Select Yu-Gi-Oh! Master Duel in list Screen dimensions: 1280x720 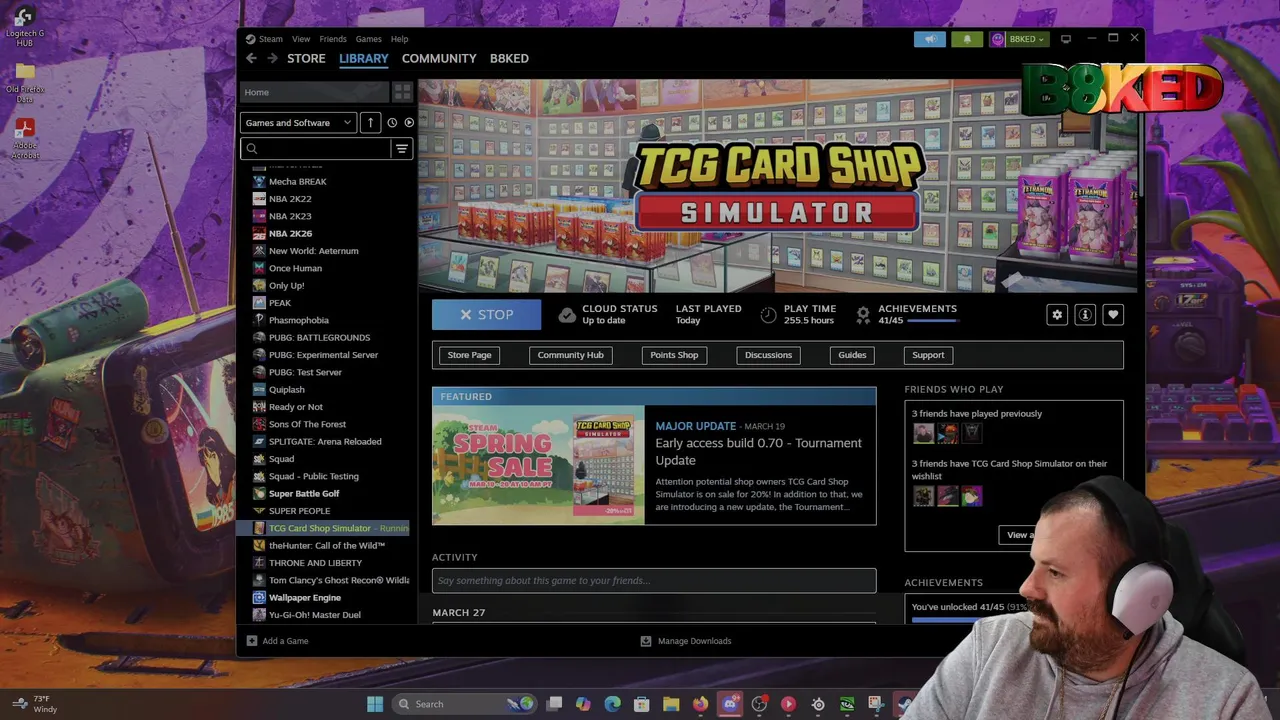314,615
